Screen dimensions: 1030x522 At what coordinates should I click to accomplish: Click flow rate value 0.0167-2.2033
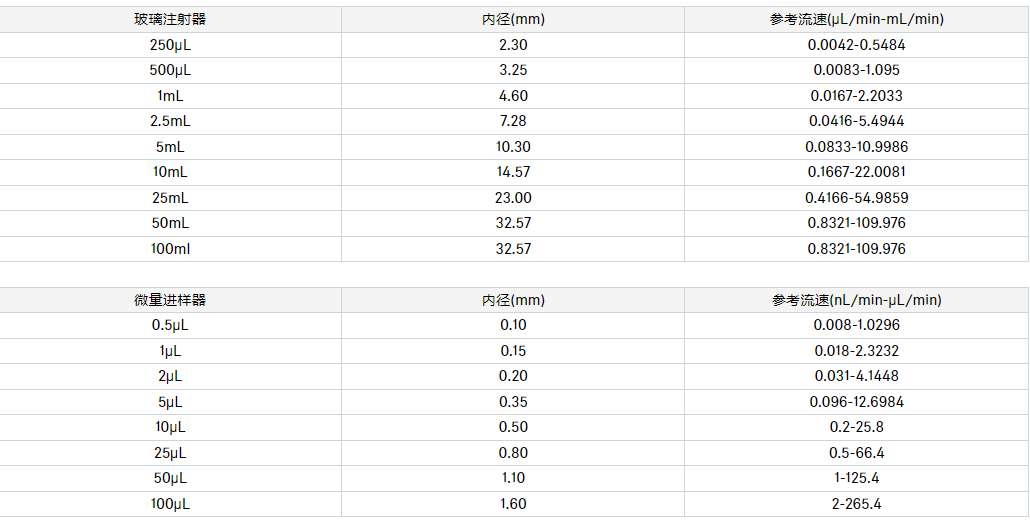pos(856,96)
